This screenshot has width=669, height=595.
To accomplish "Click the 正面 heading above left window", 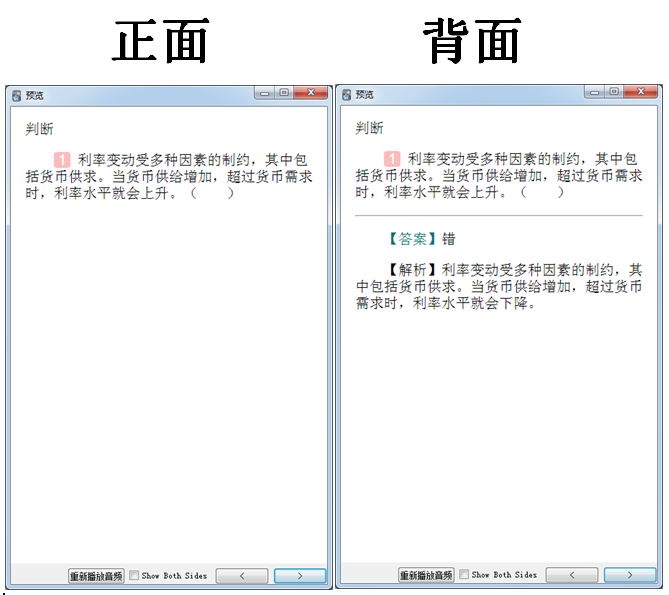I will [160, 41].
